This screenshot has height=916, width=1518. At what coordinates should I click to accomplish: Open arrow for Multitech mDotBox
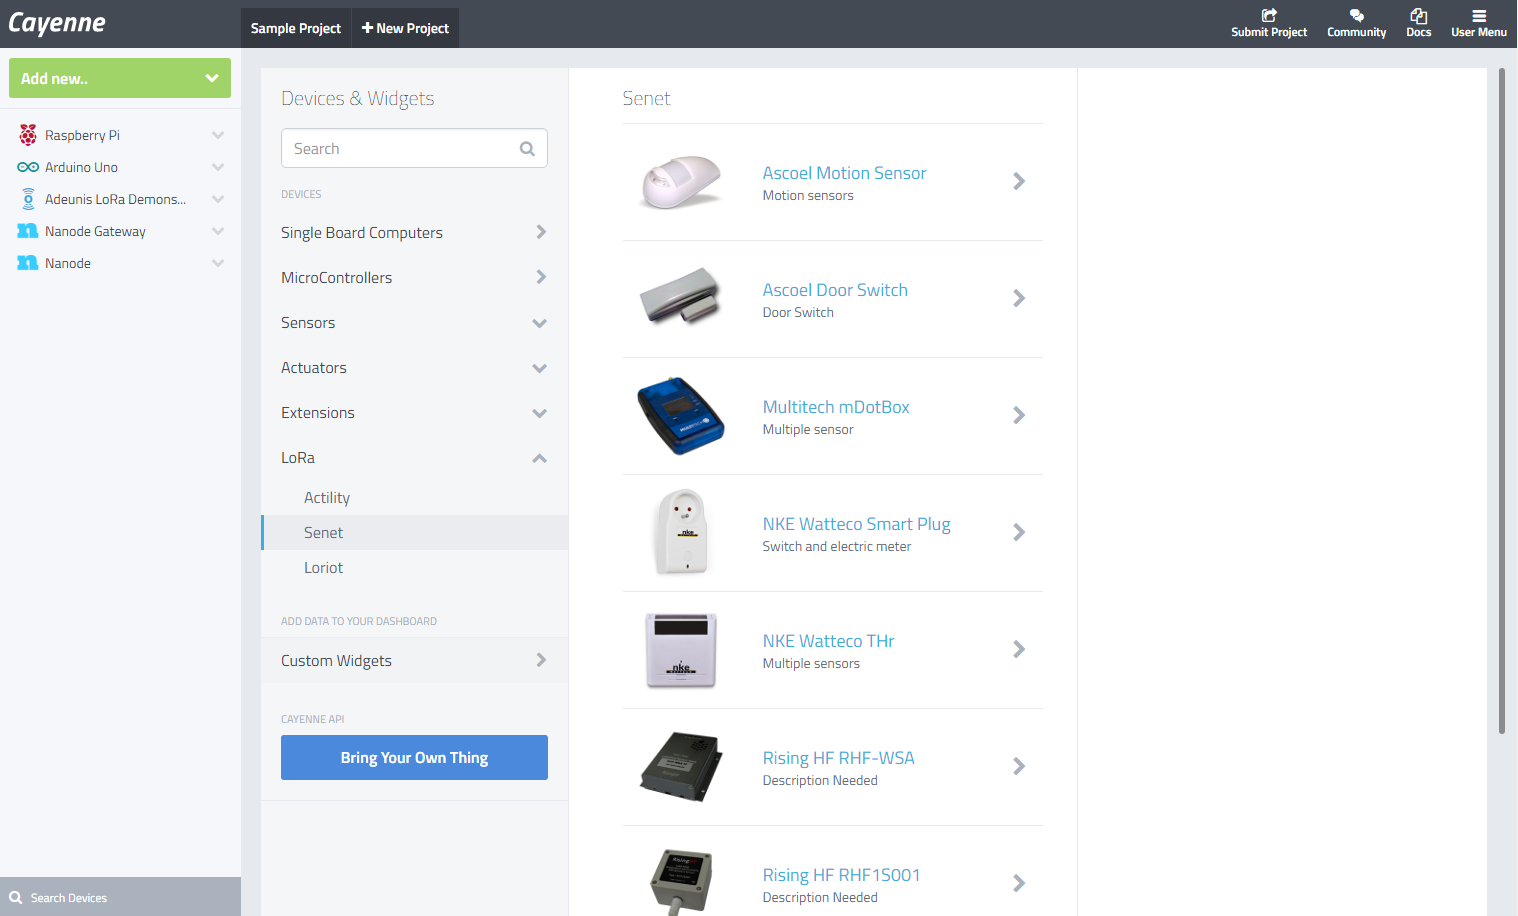click(1019, 415)
